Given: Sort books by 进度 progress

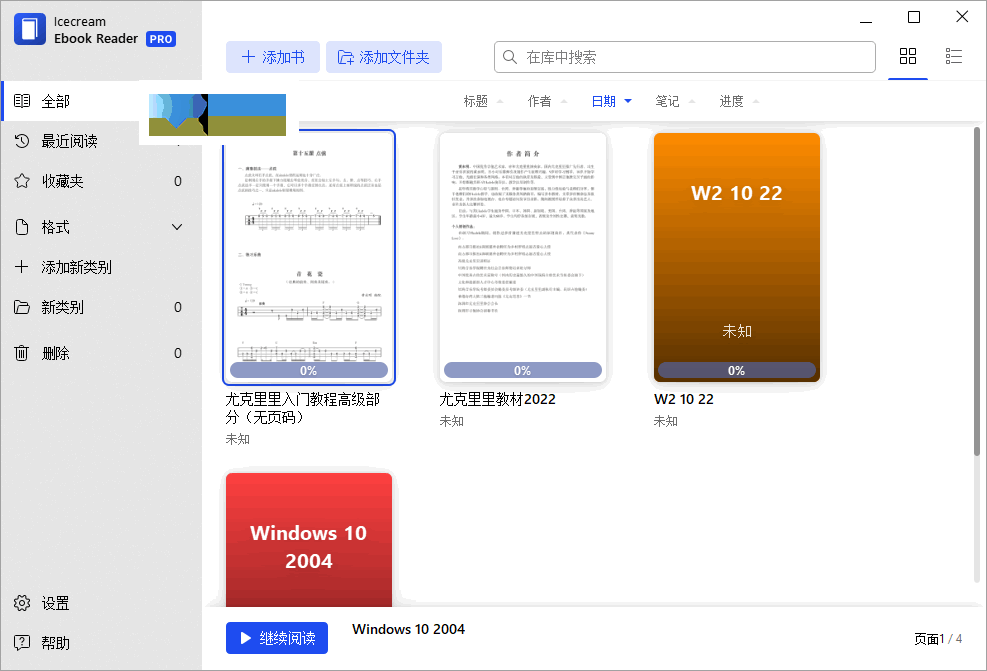Looking at the screenshot, I should (739, 101).
